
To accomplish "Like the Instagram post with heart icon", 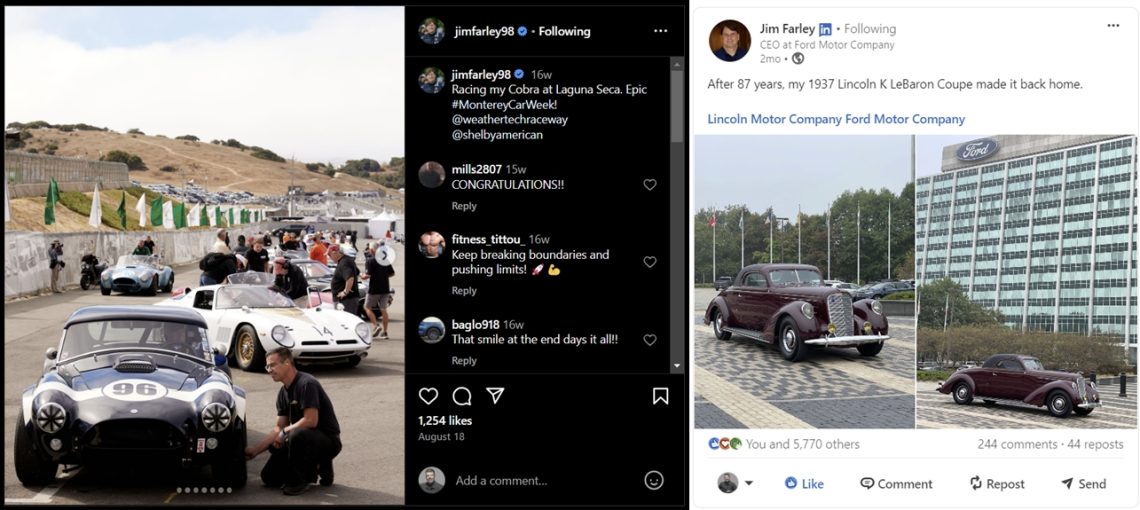I will [x=428, y=396].
